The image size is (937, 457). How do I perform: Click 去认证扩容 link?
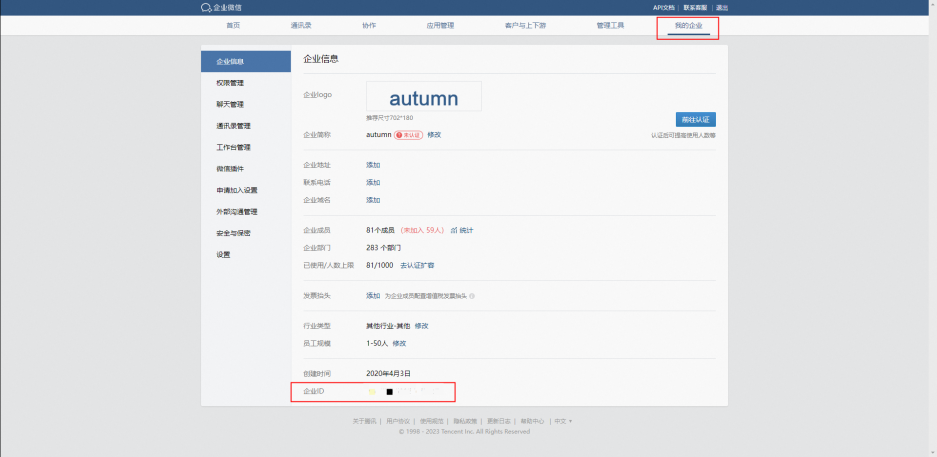417,265
